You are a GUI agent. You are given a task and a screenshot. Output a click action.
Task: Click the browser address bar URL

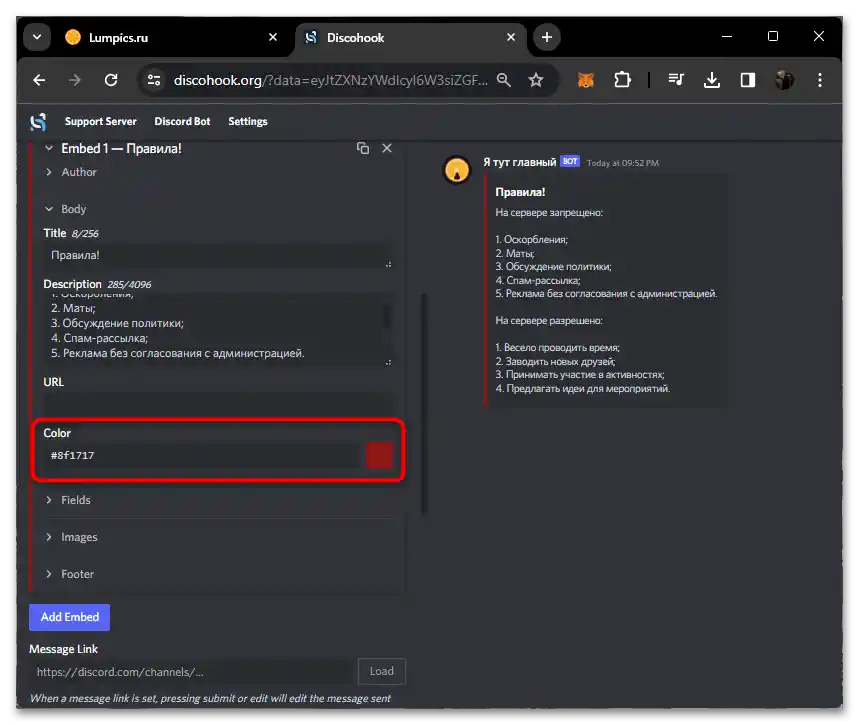point(330,81)
